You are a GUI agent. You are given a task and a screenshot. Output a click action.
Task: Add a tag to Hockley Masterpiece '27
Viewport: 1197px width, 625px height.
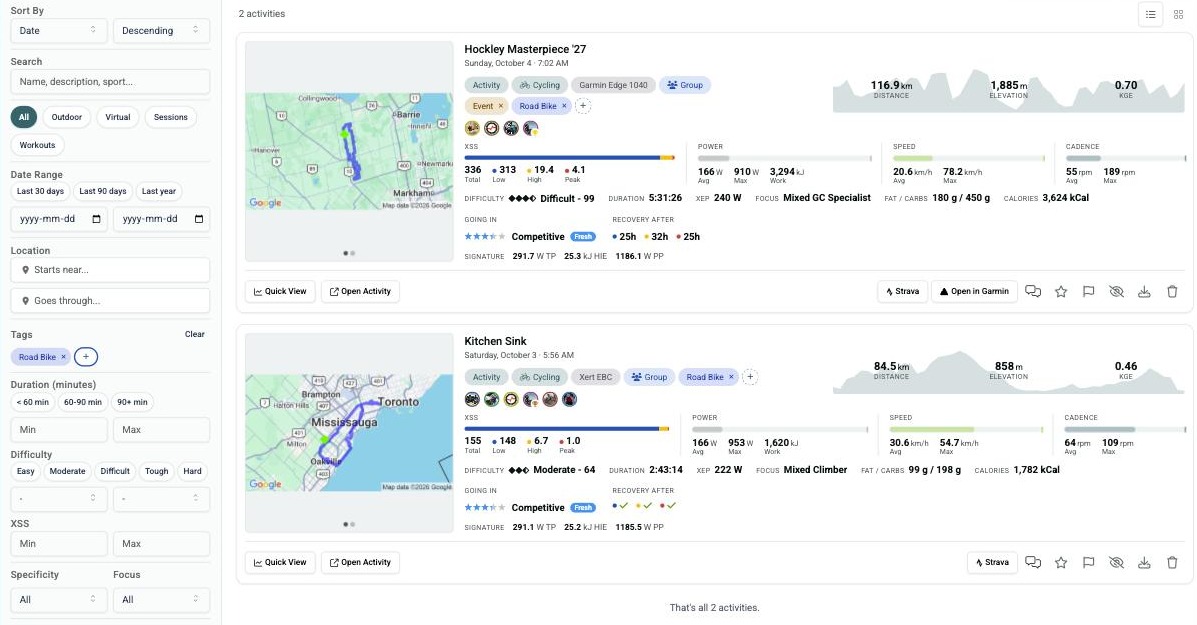pos(582,106)
